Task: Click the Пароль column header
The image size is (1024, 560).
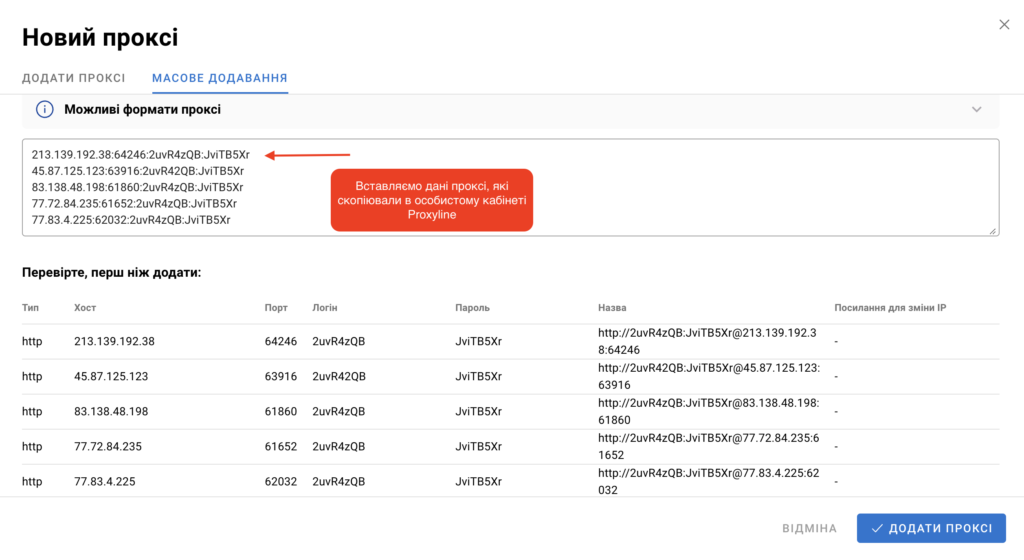Action: [x=472, y=308]
